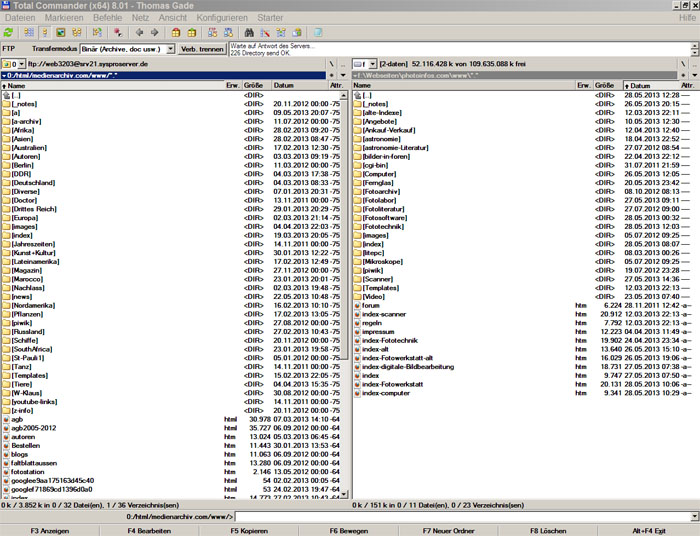Open the notepad toolbar icon
Image resolution: width=700 pixels, height=536 pixels.
tap(318, 33)
